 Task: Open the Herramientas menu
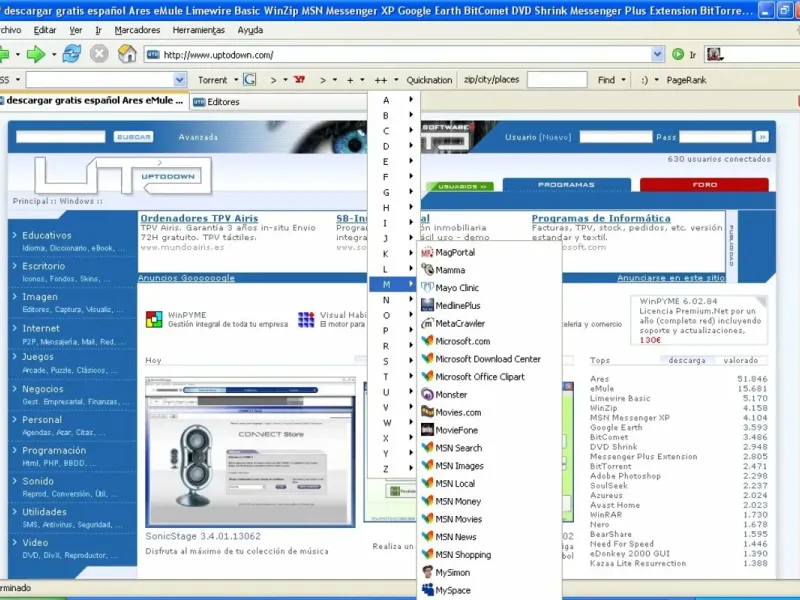198,30
